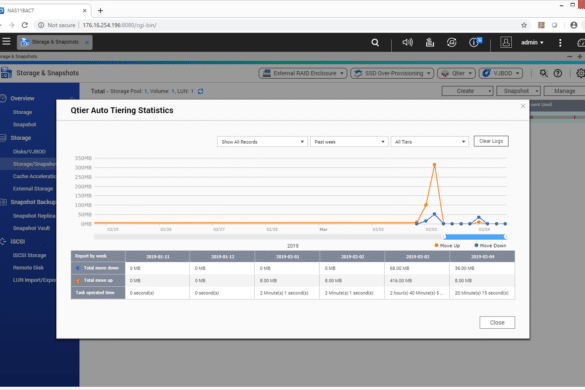Open the volume control speaker icon
585x390 pixels.
click(x=407, y=43)
